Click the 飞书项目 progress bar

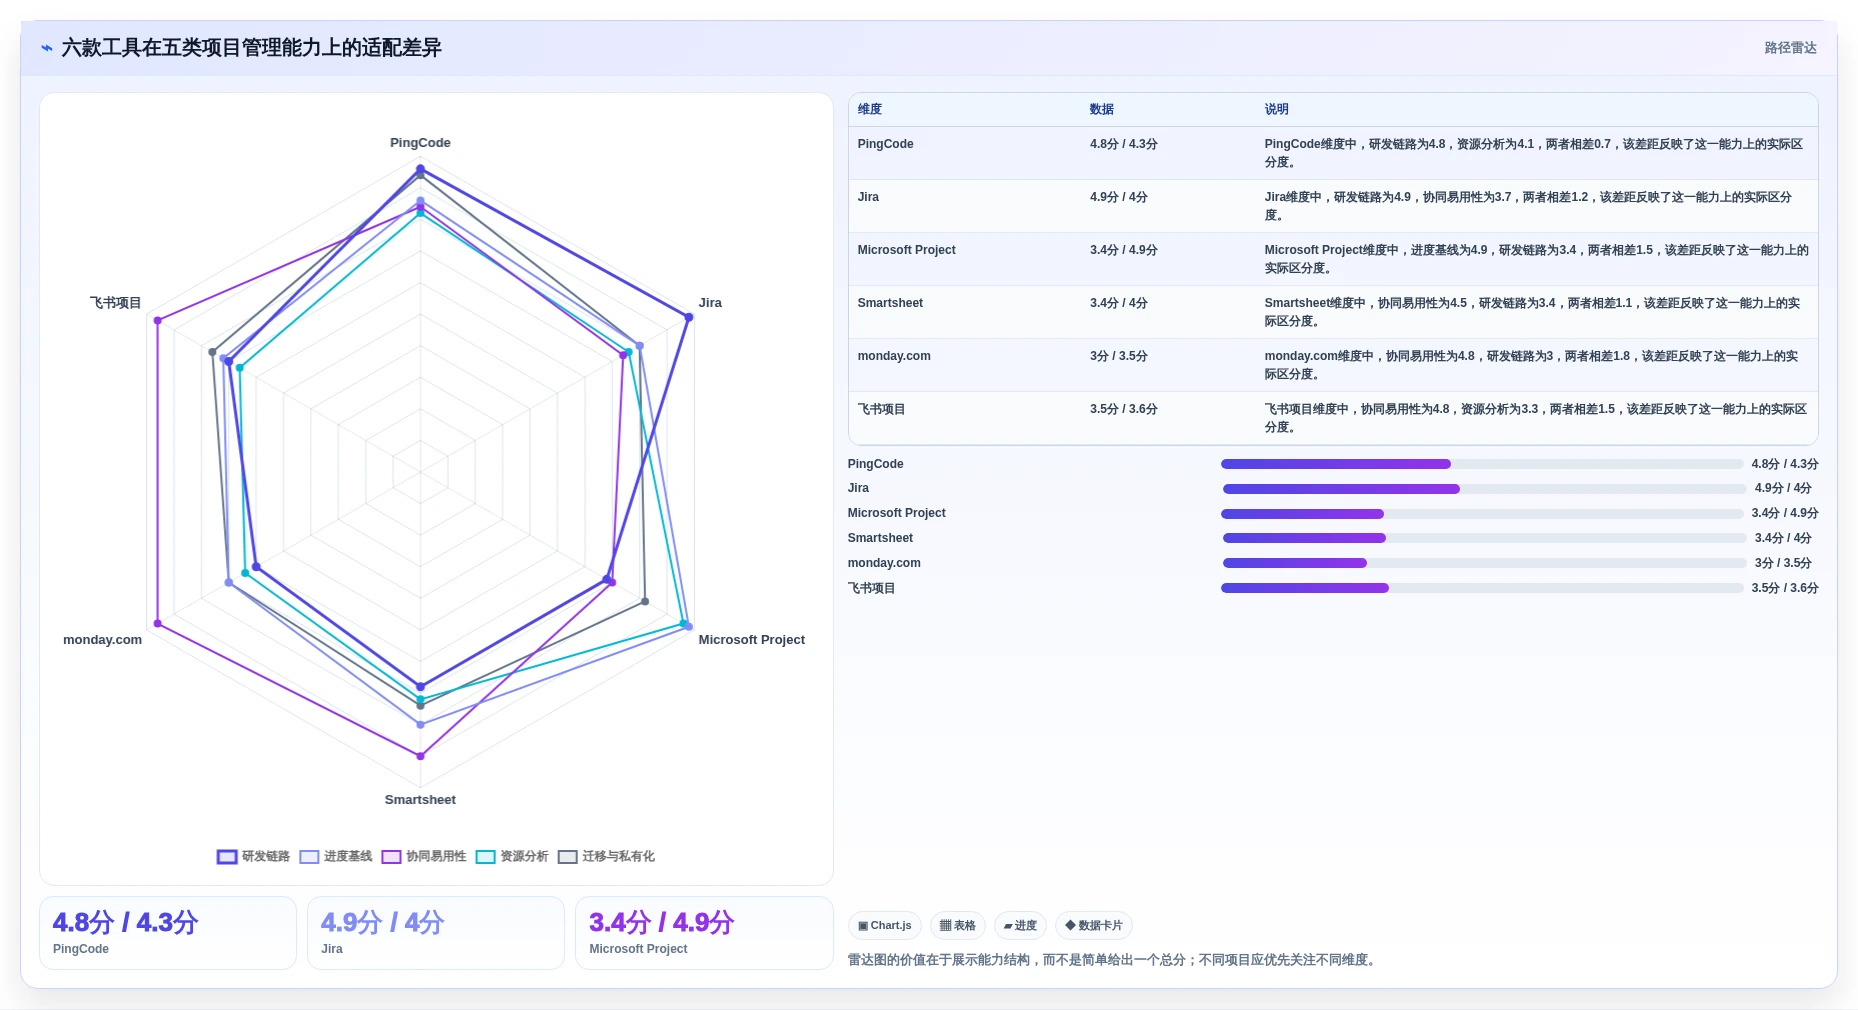(1482, 588)
